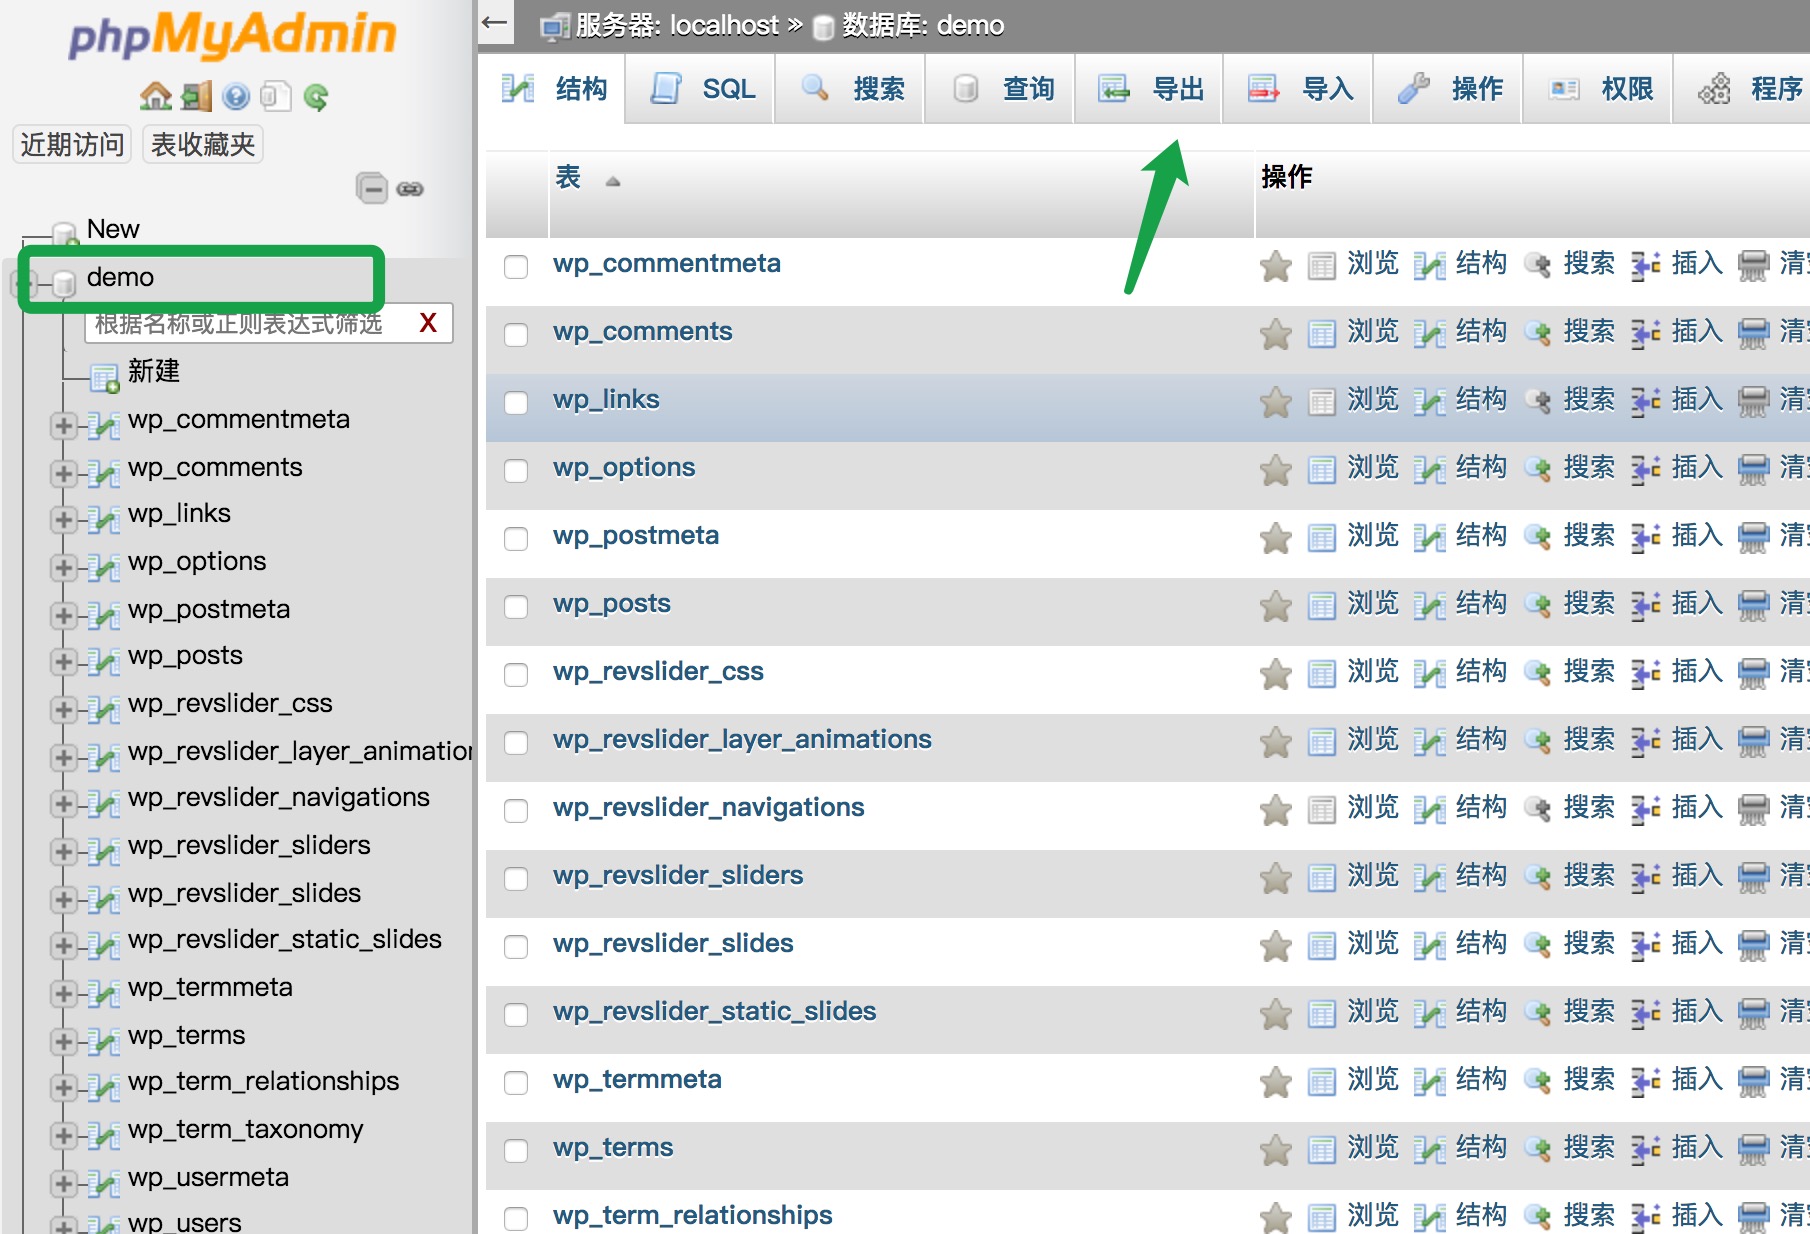Open the 搜索 (Search) tab
This screenshot has width=1810, height=1234.
point(851,89)
